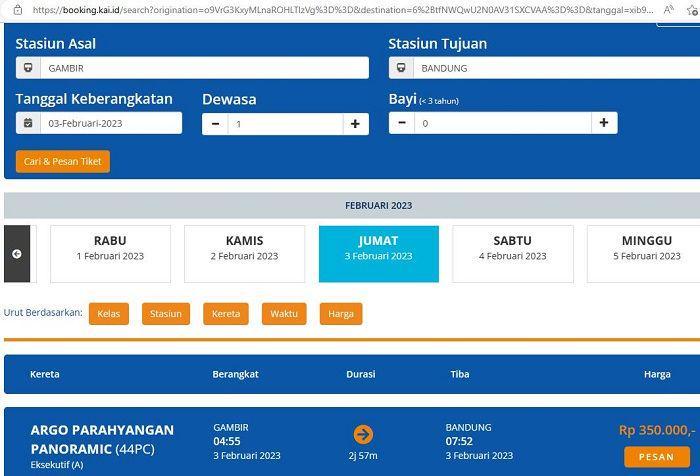Viewport: 700px width, 476px height.
Task: Click the orange arrow icon in Argo Parahyangan row
Action: [x=363, y=434]
